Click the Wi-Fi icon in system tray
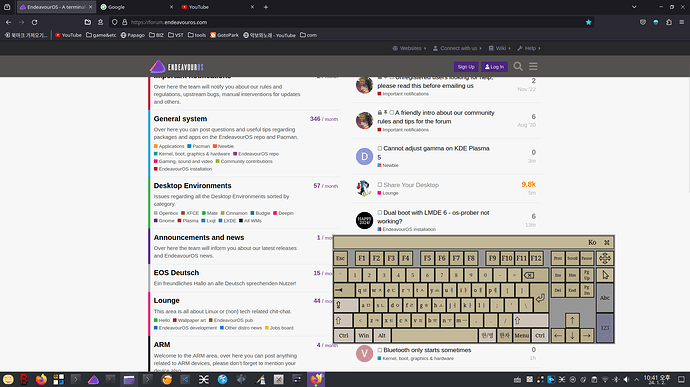Screen dimensions: 690x387 [x=605, y=380]
